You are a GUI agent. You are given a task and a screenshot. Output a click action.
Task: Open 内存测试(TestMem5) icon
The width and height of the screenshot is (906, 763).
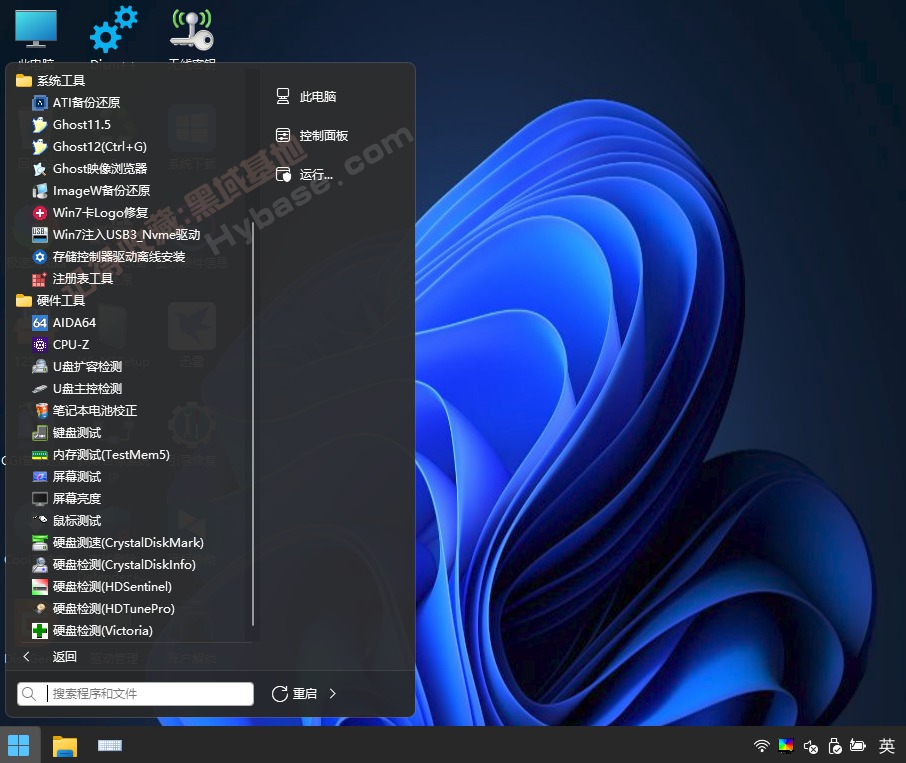coord(39,455)
